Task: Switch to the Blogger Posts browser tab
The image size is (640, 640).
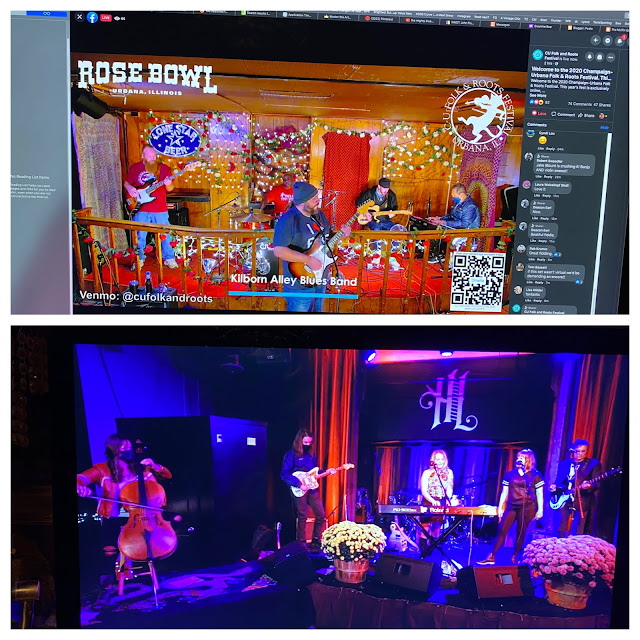Action: tap(581, 28)
